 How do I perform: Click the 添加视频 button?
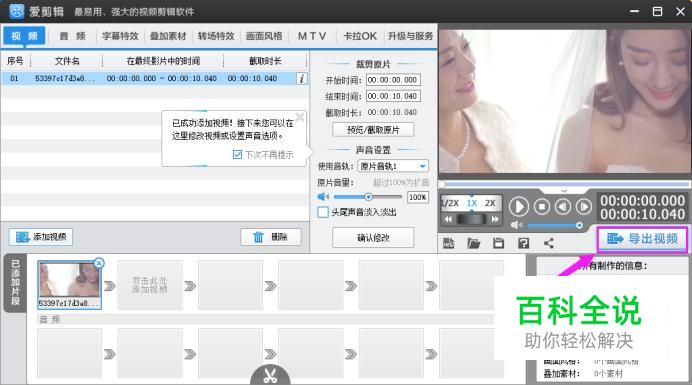point(41,237)
